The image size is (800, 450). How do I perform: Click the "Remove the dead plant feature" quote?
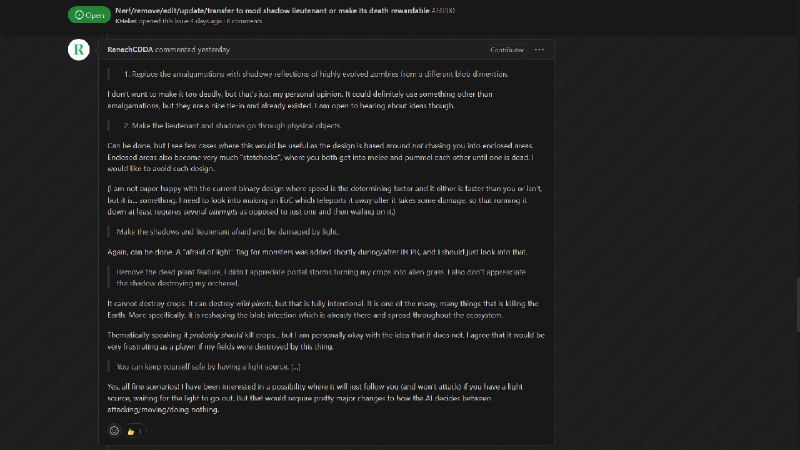point(320,276)
